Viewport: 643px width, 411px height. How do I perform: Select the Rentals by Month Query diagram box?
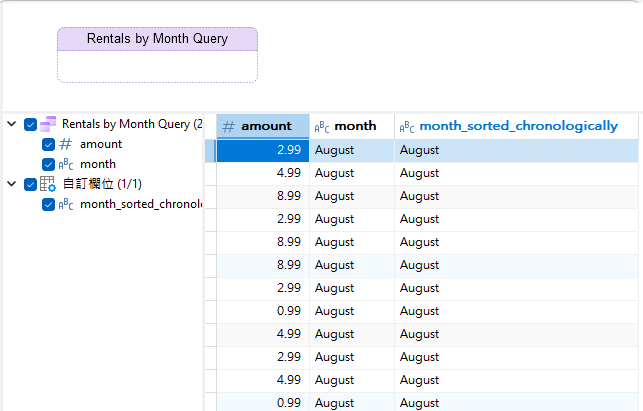pyautogui.click(x=157, y=55)
